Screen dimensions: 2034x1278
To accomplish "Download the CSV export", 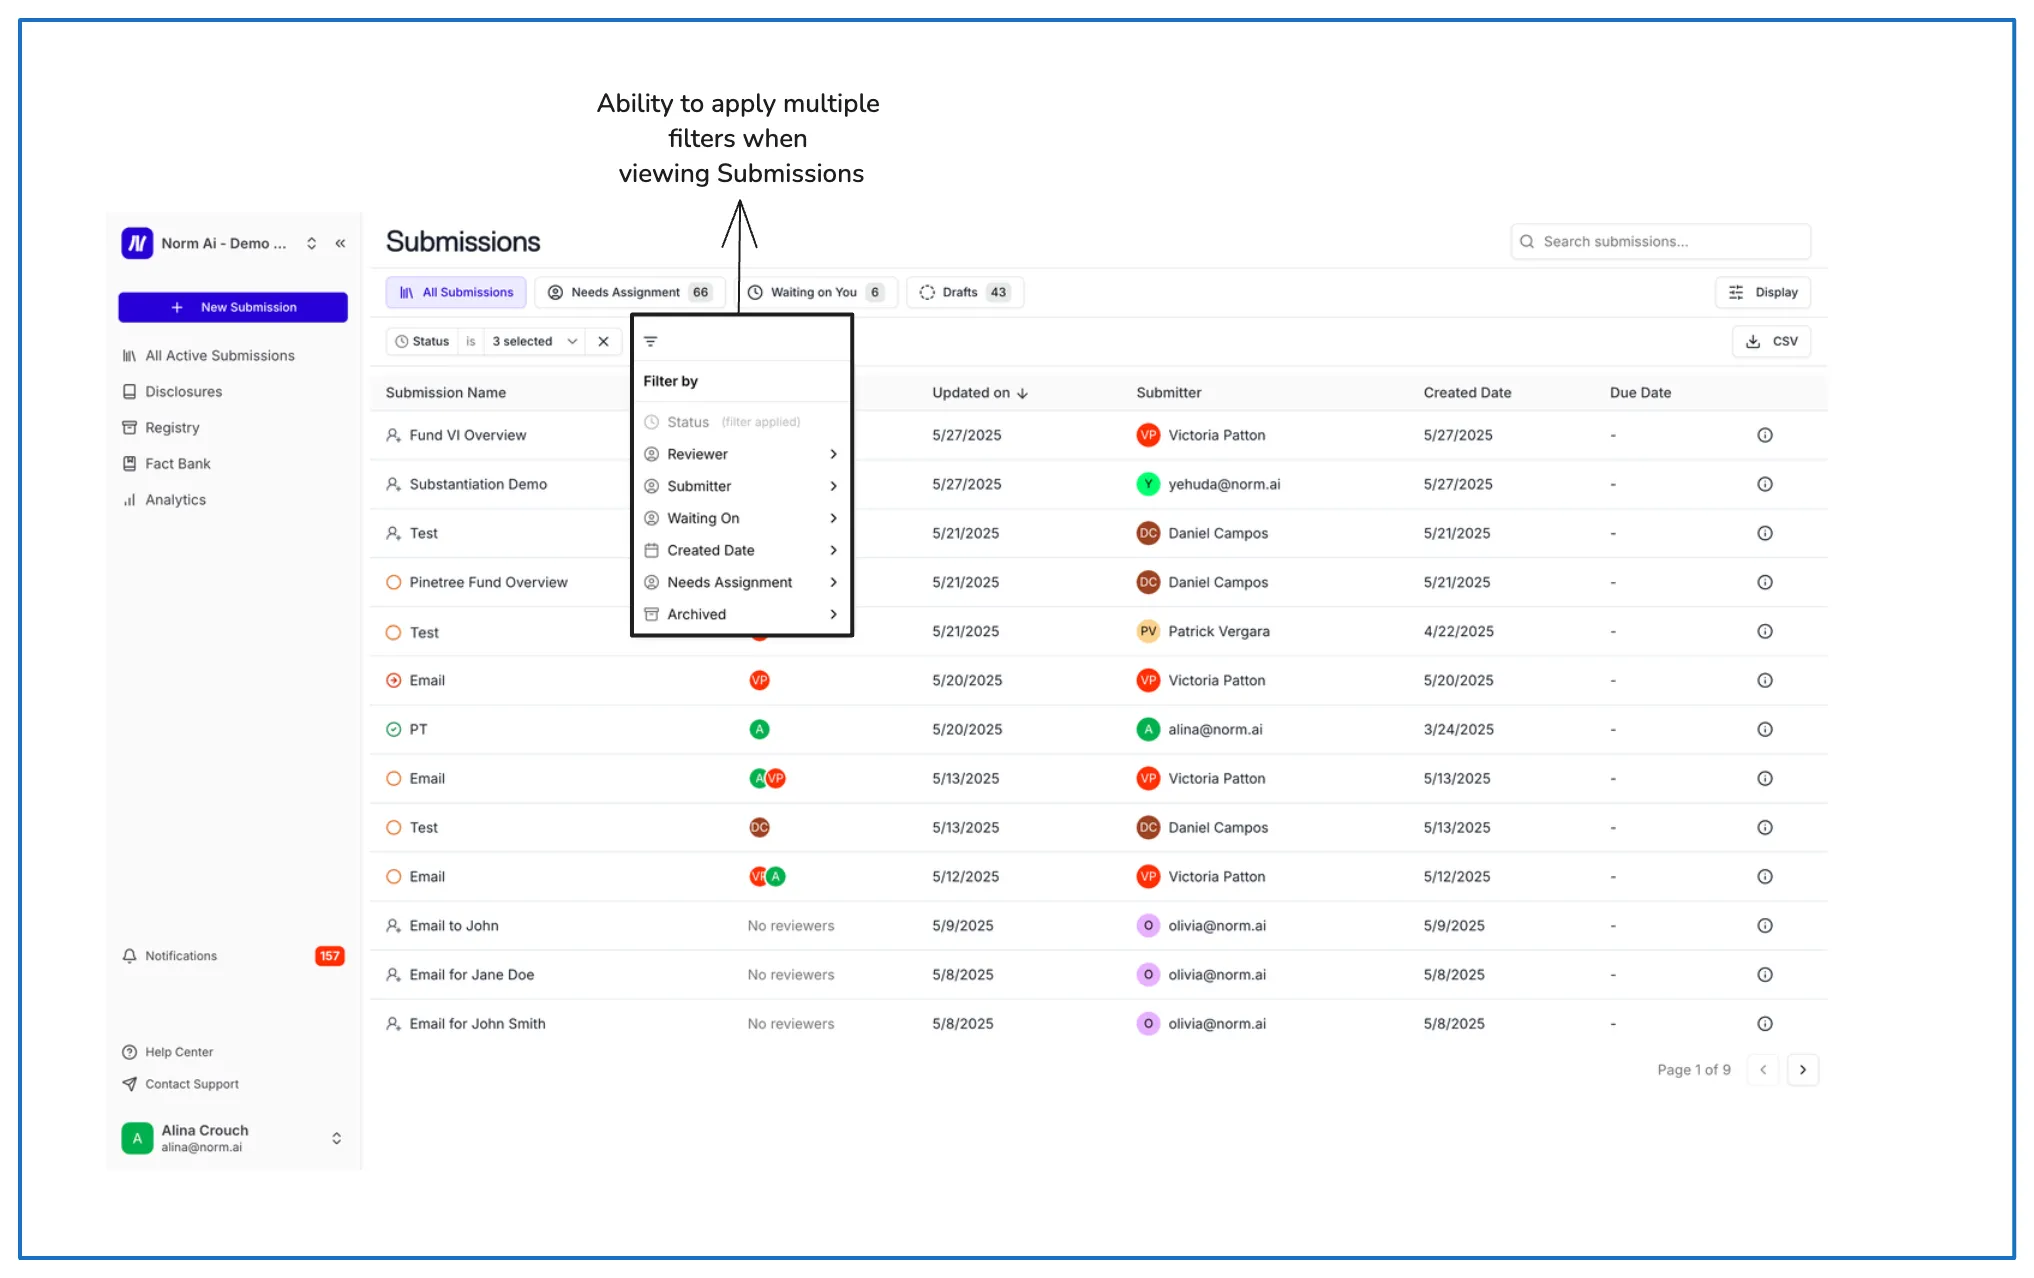I will [x=1771, y=341].
